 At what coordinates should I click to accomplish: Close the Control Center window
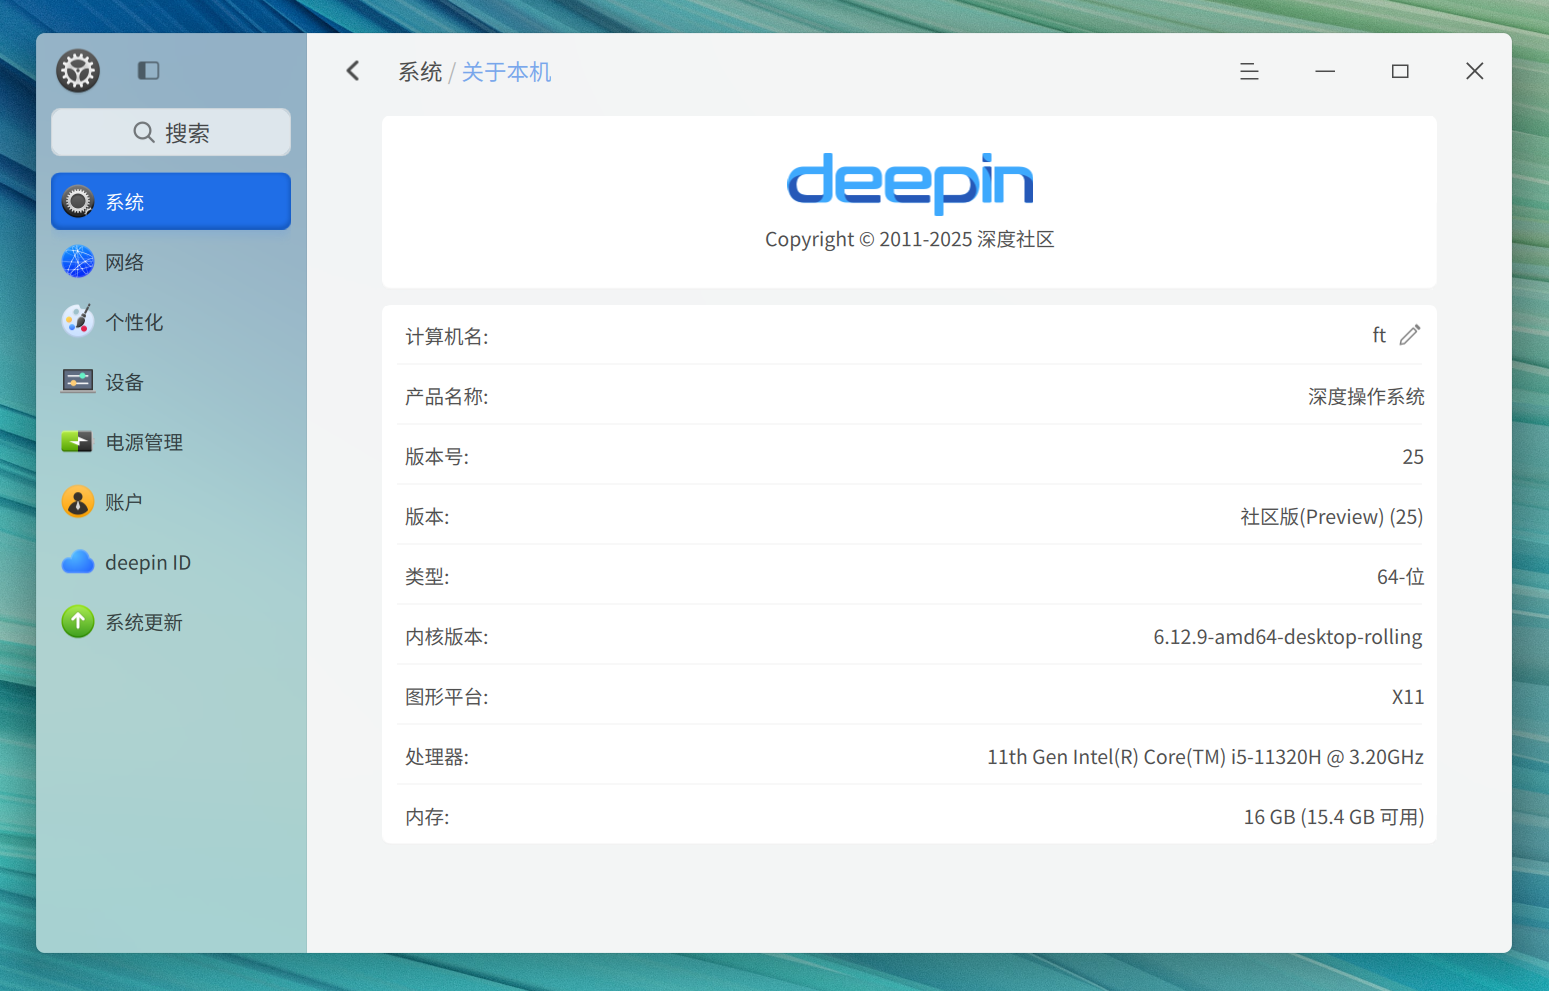(x=1474, y=71)
